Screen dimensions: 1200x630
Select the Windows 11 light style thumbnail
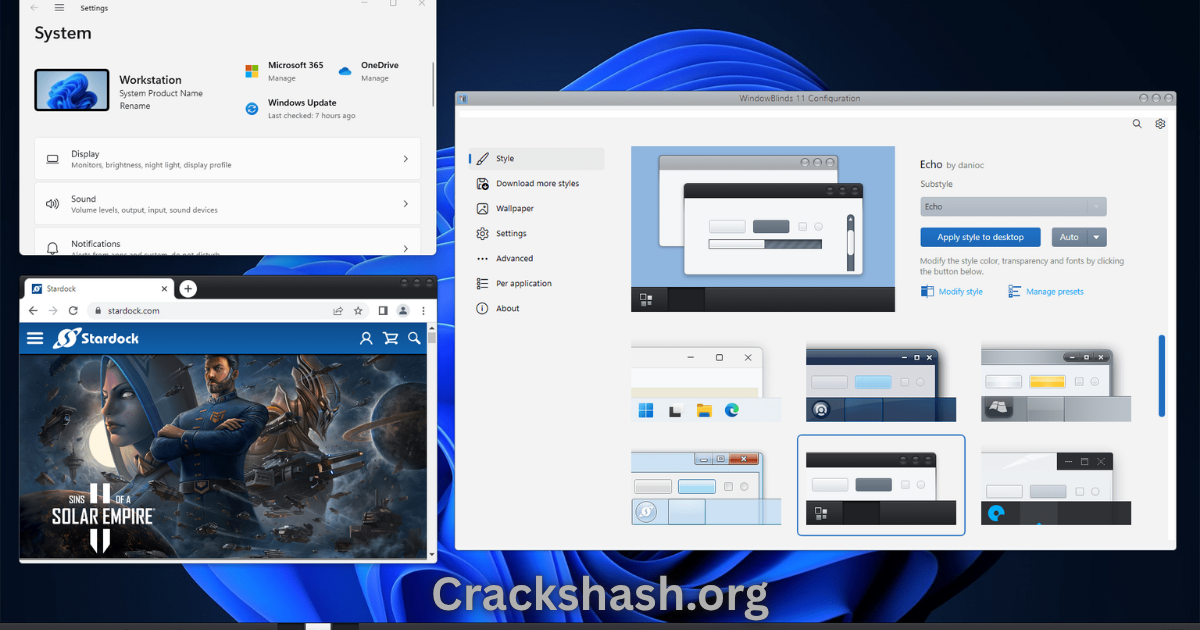click(x=706, y=383)
